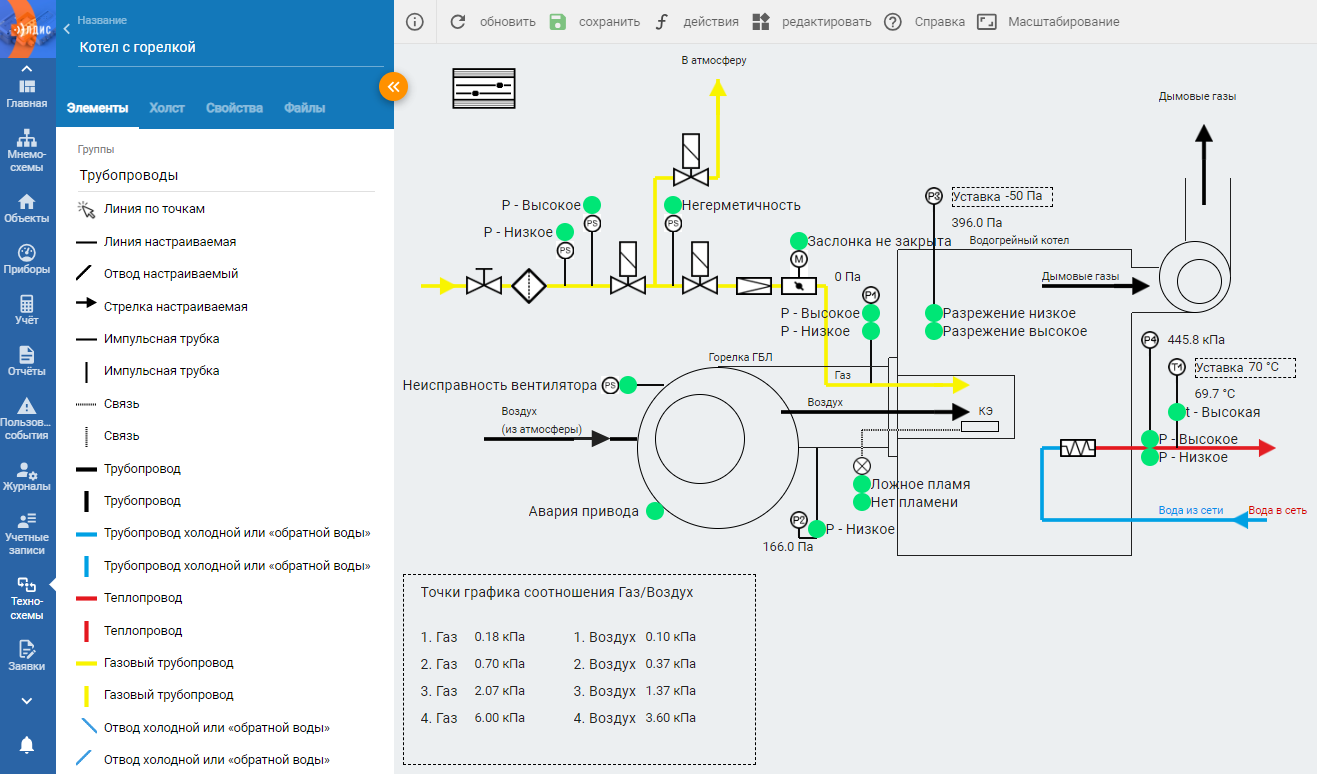This screenshot has height=774, width=1317.
Task: Open the Главная sidebar section
Action: tap(27, 93)
